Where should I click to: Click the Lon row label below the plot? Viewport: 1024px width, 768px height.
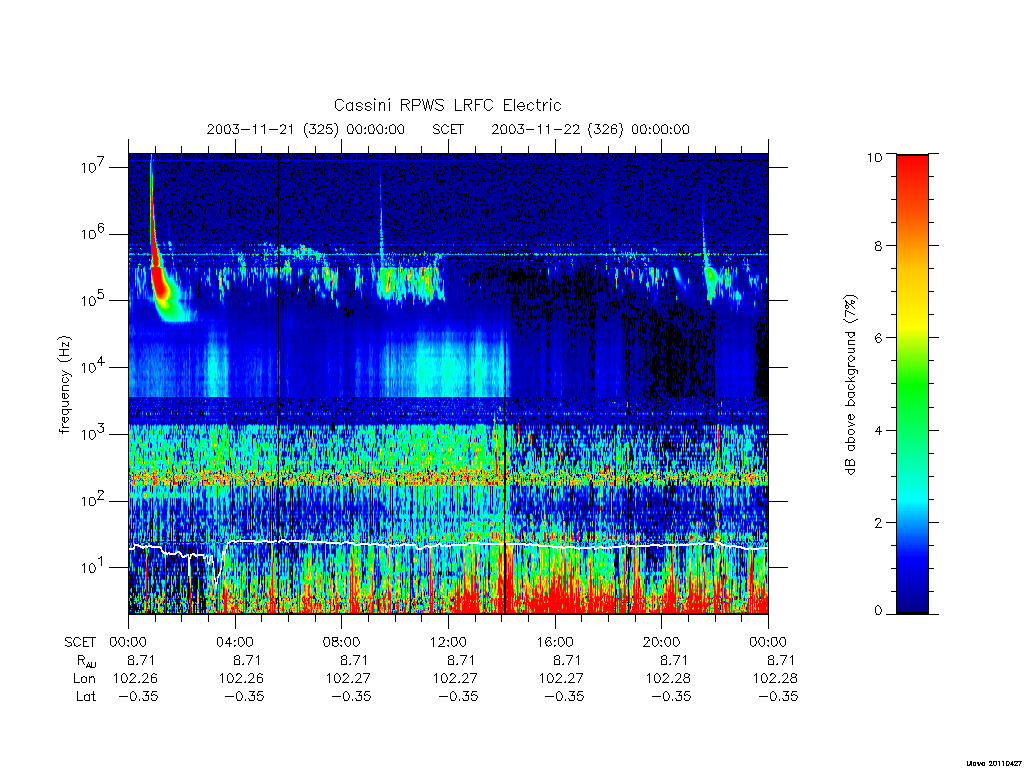point(84,679)
